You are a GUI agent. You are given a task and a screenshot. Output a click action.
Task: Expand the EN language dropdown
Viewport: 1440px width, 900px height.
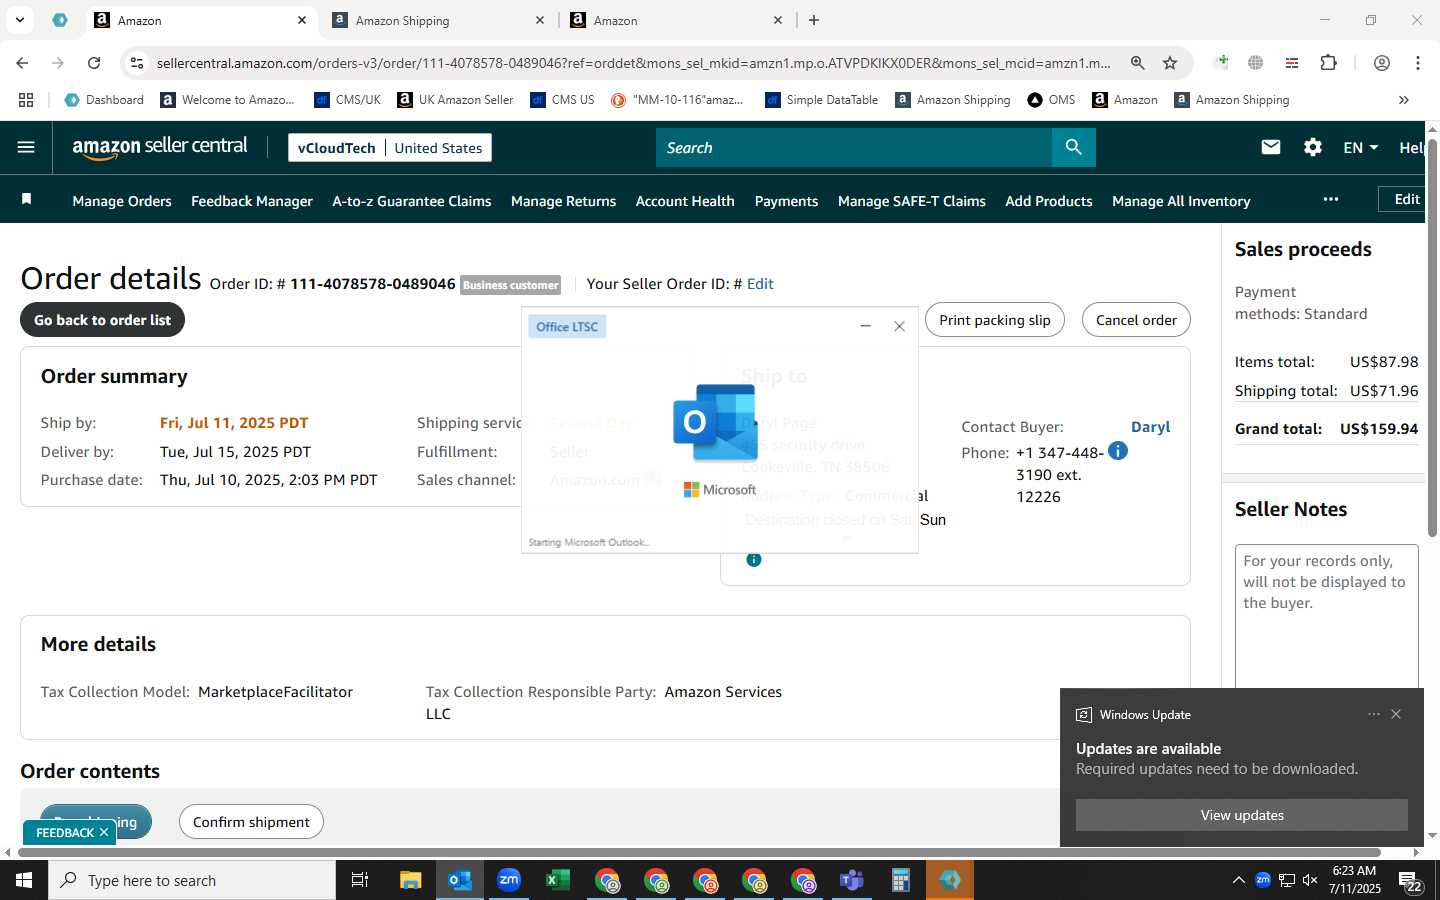(x=1360, y=147)
